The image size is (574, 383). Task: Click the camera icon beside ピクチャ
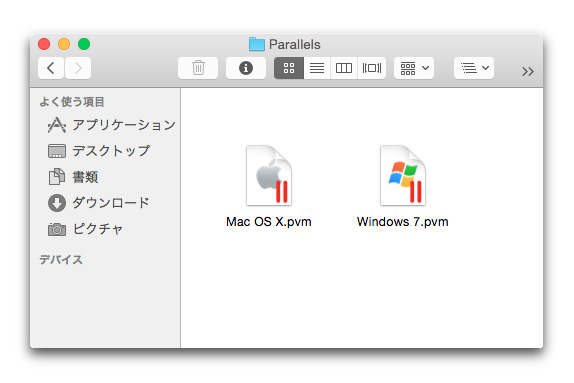57,230
